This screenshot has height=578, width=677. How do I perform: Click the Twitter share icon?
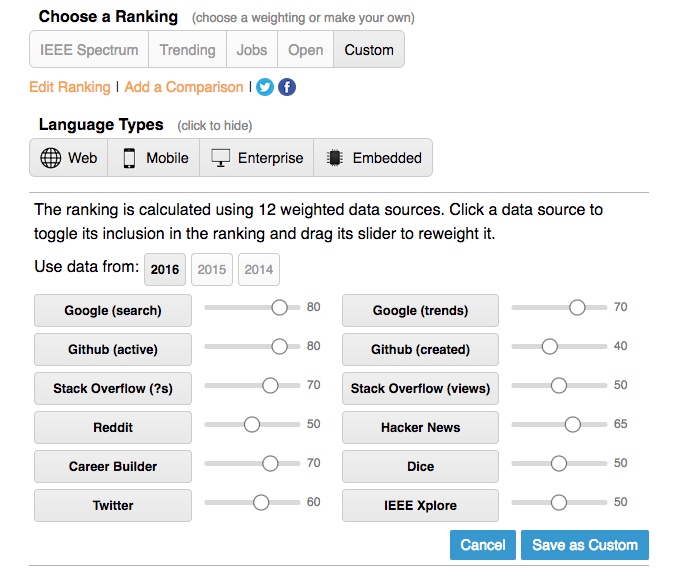pyautogui.click(x=265, y=87)
